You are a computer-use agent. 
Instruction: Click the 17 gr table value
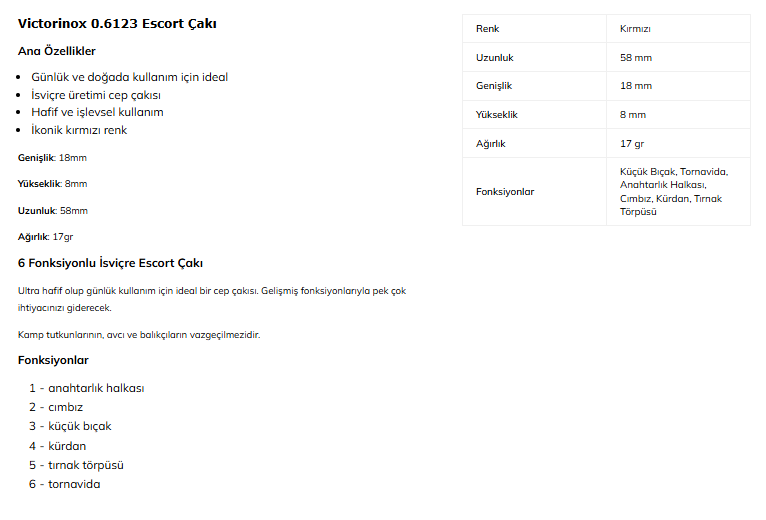[632, 144]
